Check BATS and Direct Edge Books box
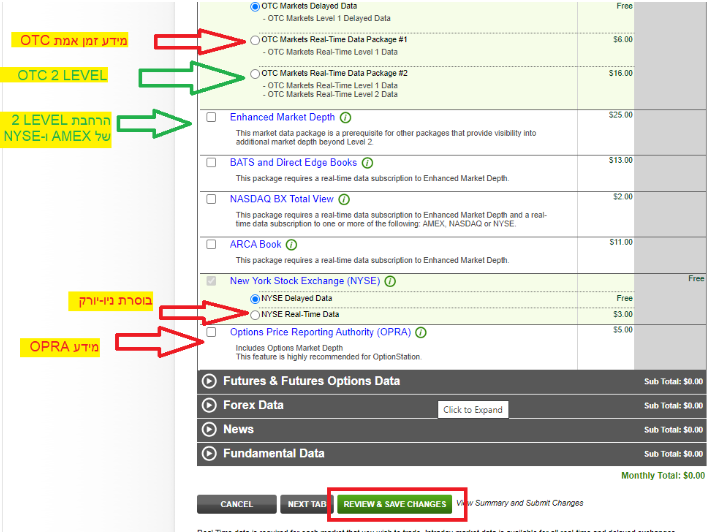 click(211, 163)
